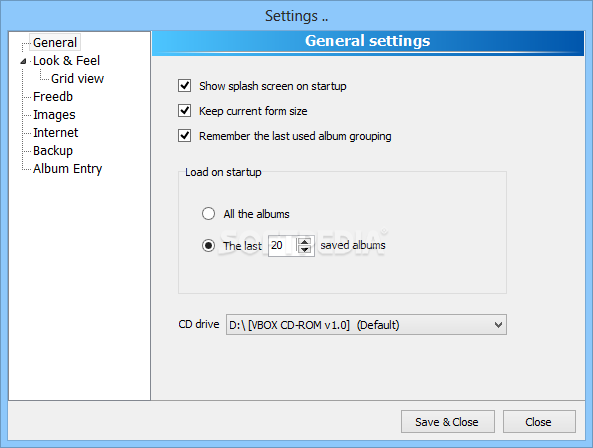The image size is (593, 448).
Task: Decrease the saved albums count
Action: point(304,250)
